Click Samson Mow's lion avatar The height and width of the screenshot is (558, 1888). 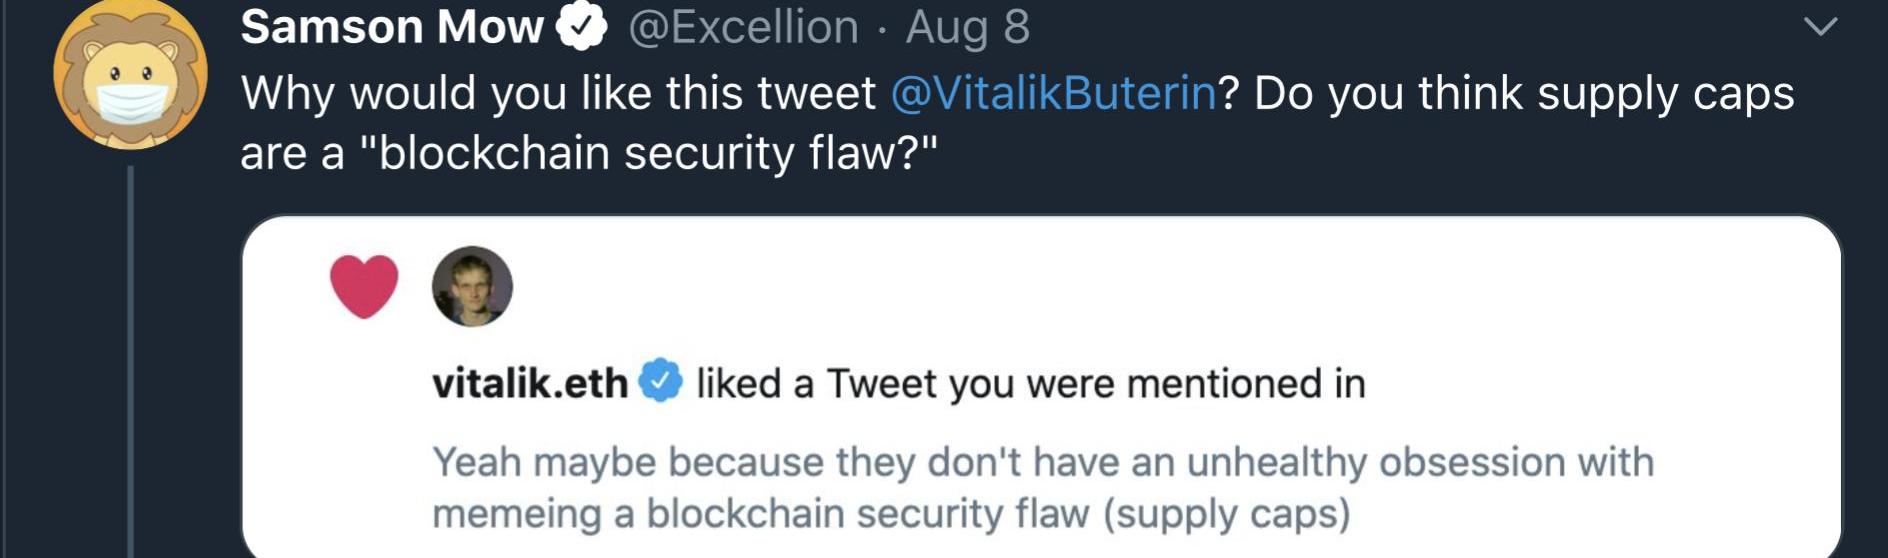(x=130, y=74)
